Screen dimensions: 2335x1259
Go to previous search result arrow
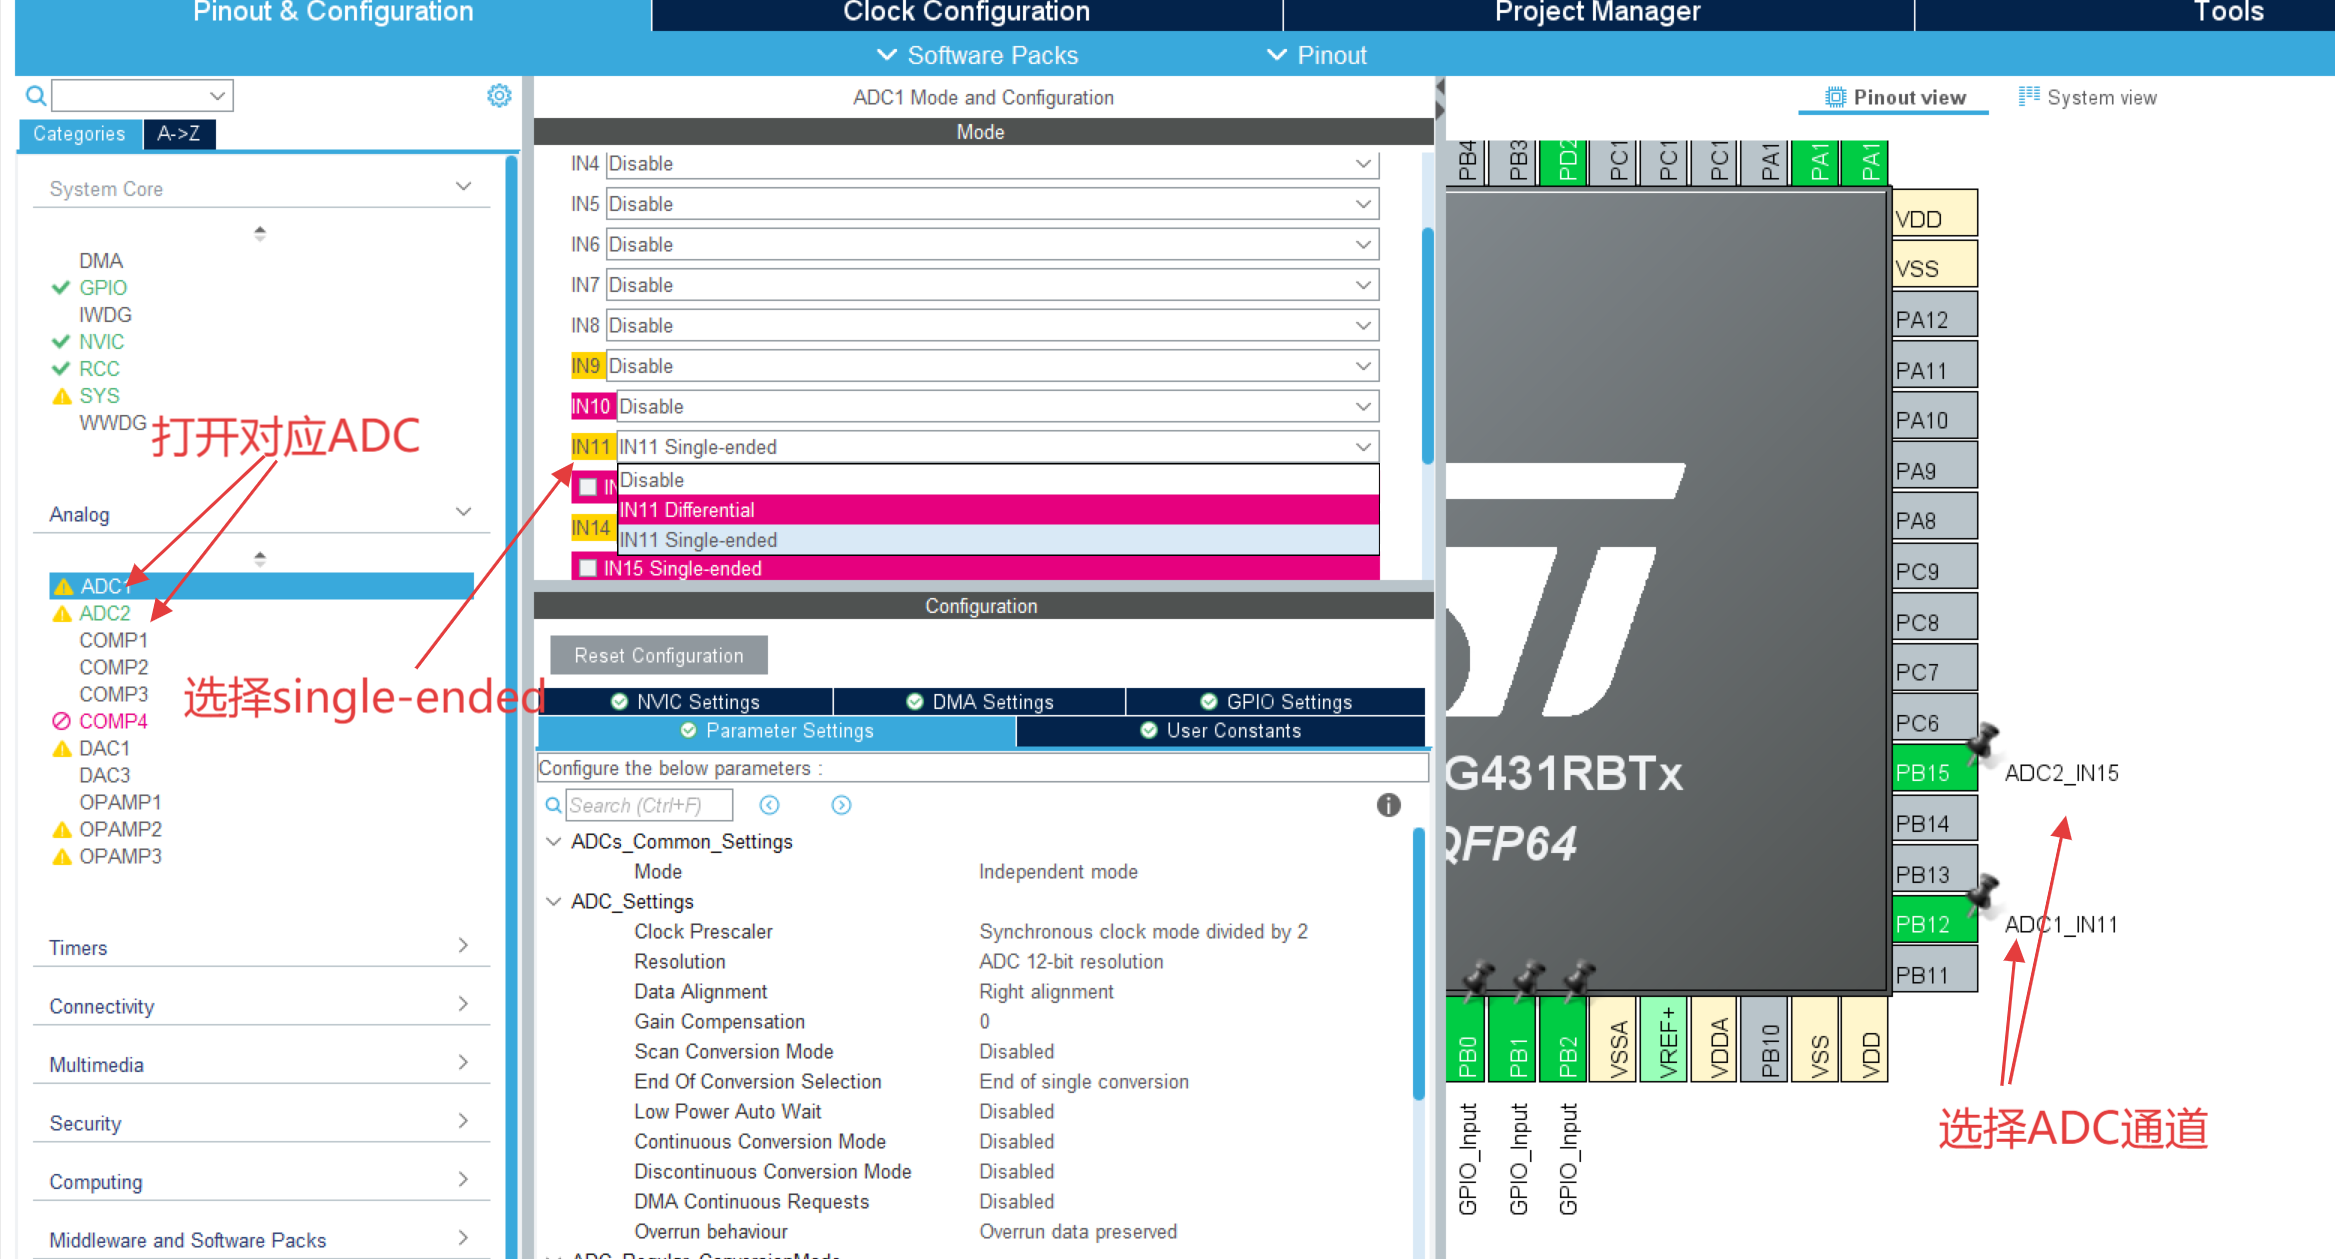coord(769,805)
